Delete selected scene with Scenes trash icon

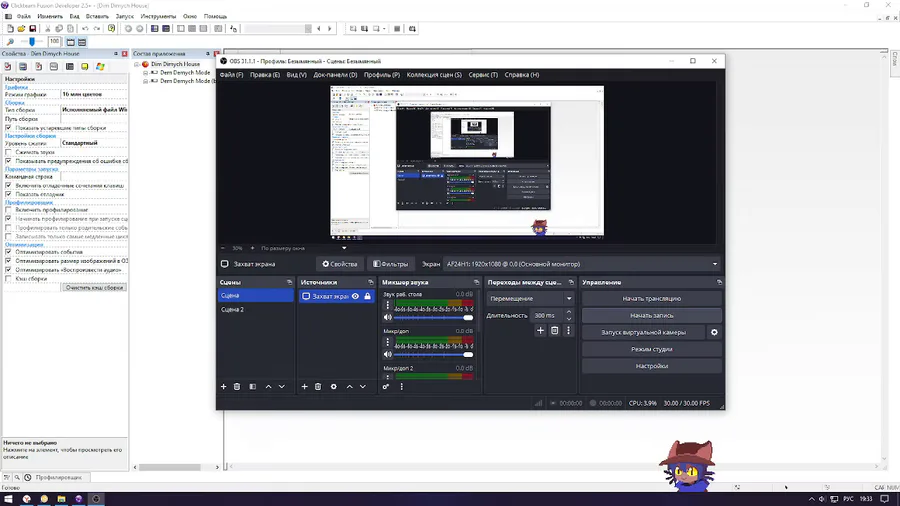[x=237, y=387]
